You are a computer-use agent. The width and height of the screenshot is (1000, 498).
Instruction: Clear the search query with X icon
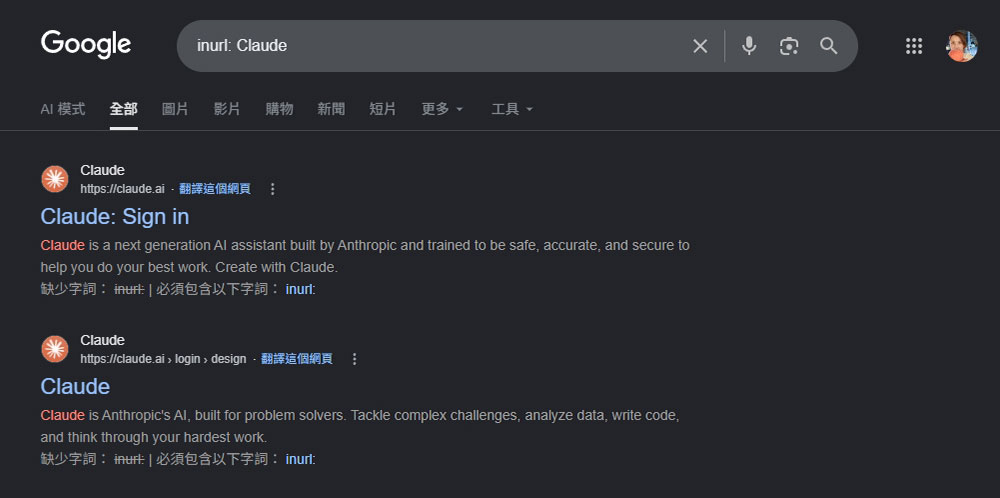pyautogui.click(x=700, y=46)
